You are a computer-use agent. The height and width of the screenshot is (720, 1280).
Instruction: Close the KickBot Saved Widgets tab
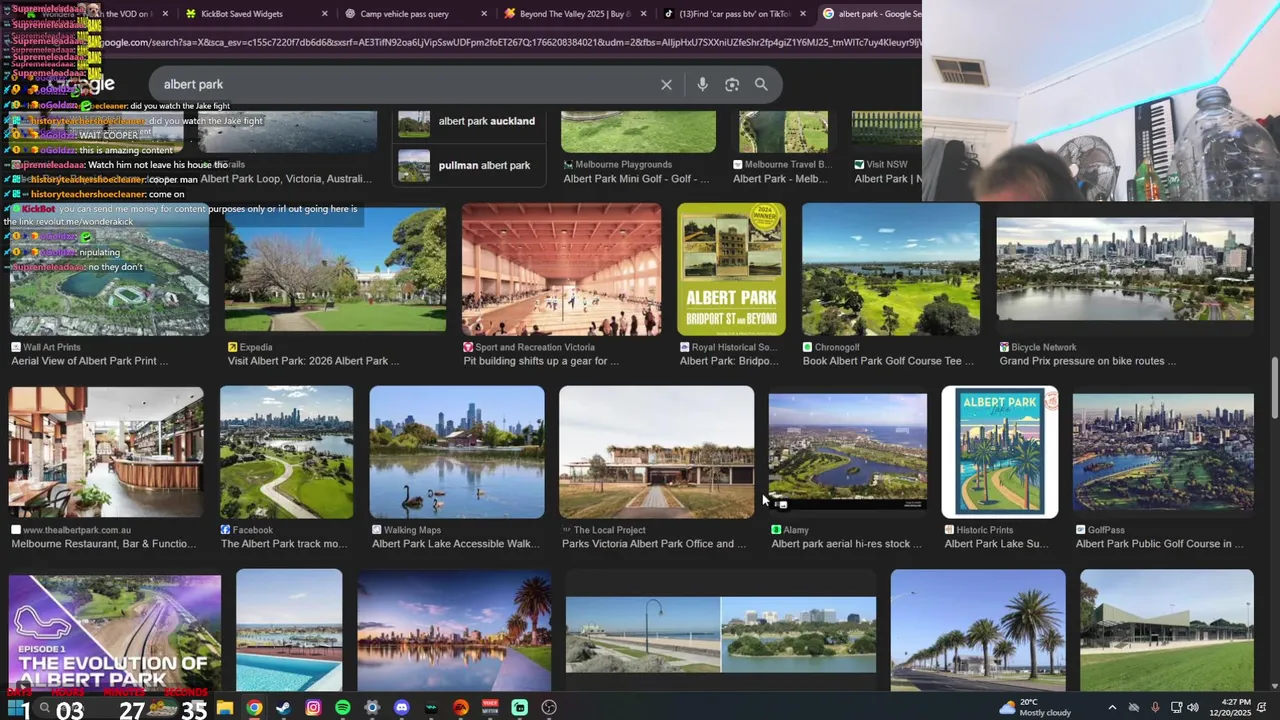tap(324, 14)
